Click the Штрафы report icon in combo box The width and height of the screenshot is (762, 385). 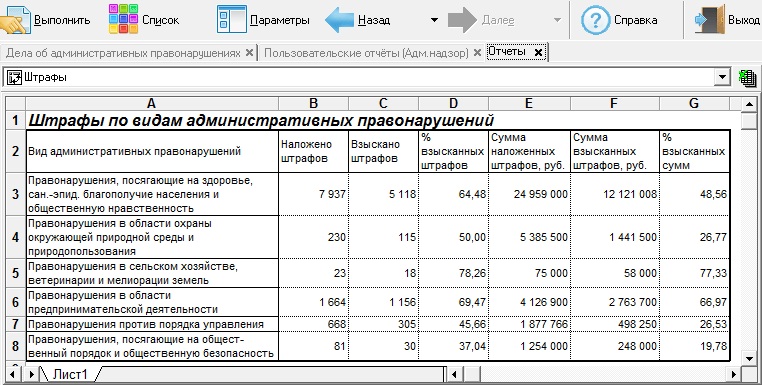coord(15,77)
